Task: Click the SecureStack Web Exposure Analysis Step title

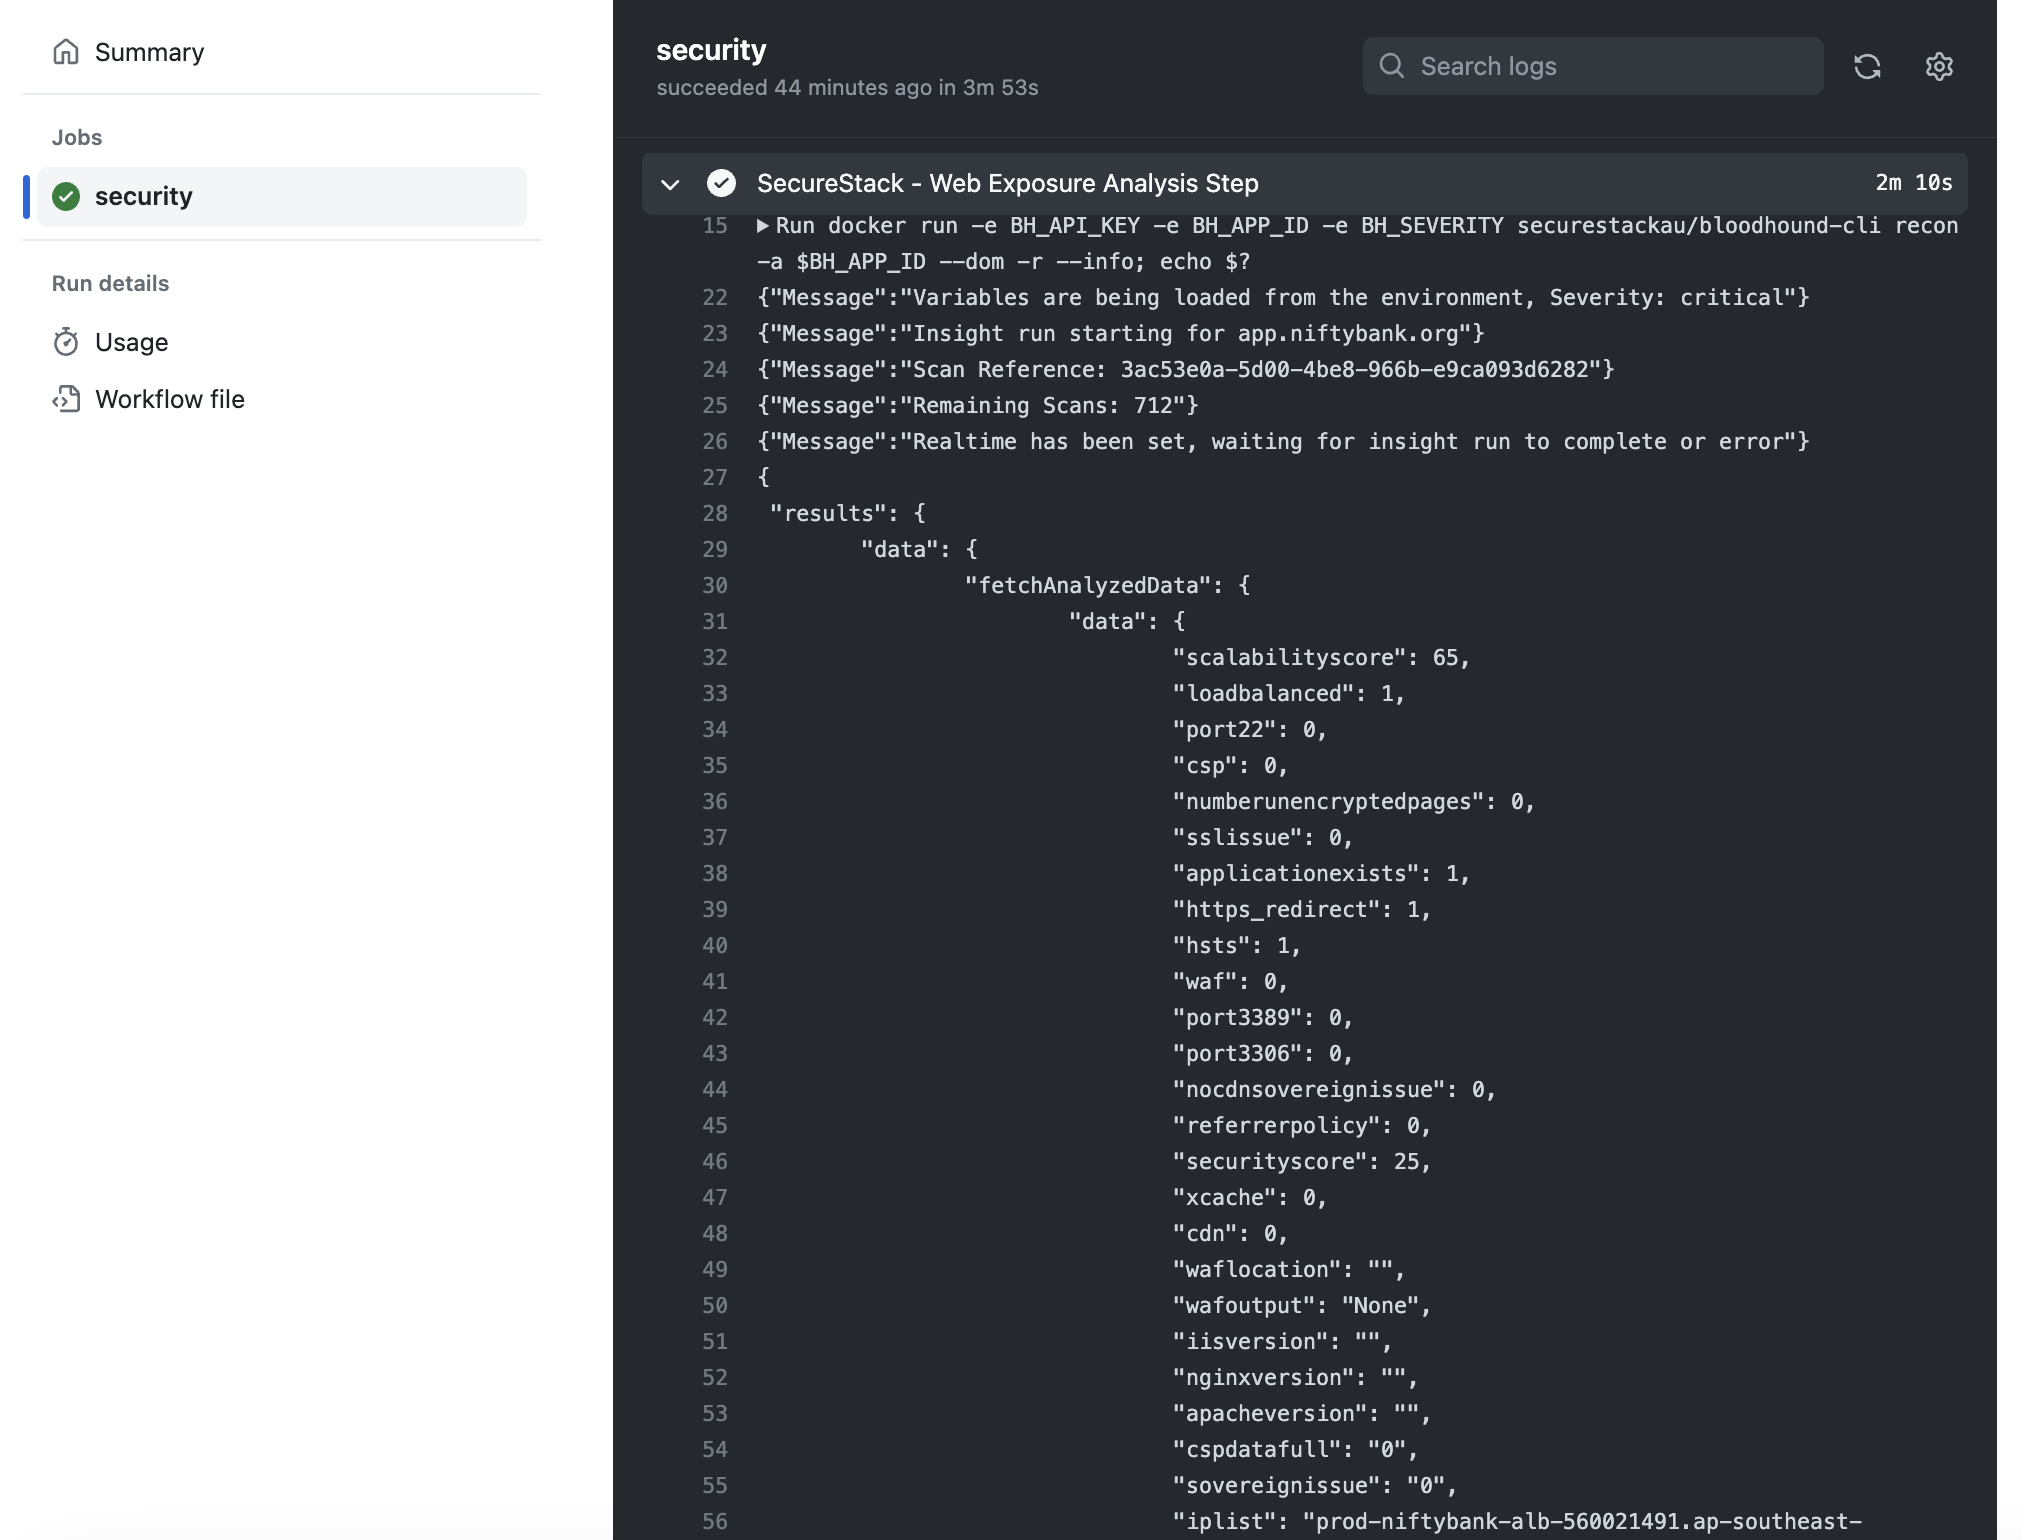Action: pyautogui.click(x=1007, y=184)
